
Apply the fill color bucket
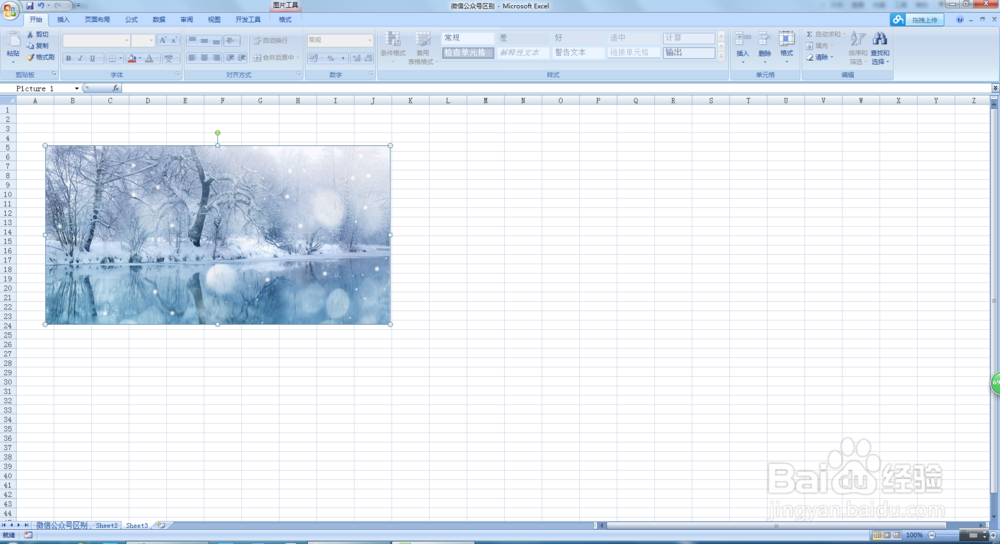[x=131, y=58]
